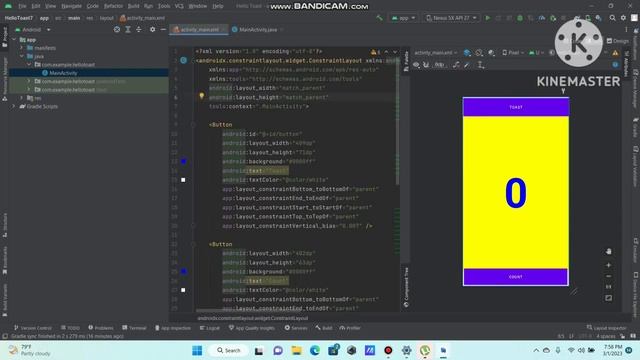Expand Gradle Scripts node
640x360 pixels.
(13, 106)
